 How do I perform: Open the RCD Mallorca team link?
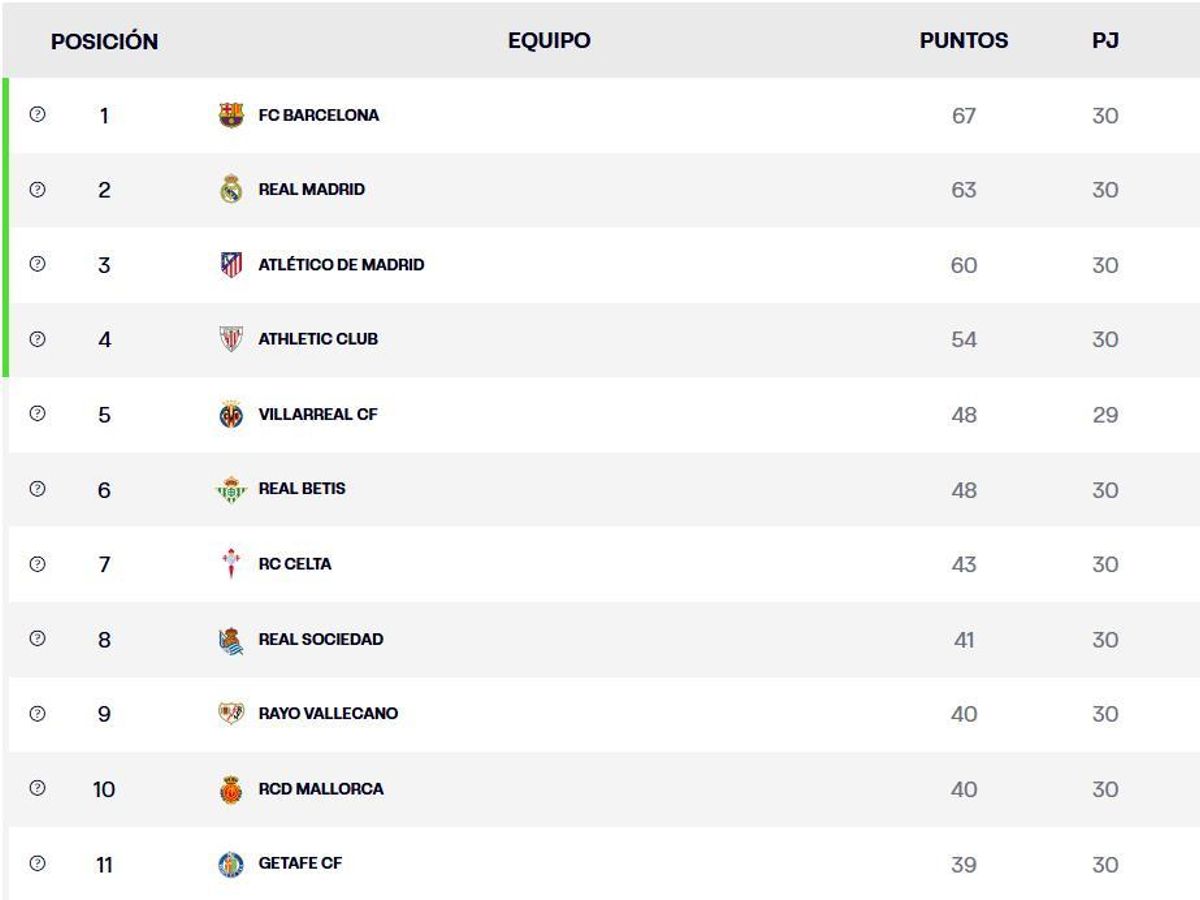(320, 789)
